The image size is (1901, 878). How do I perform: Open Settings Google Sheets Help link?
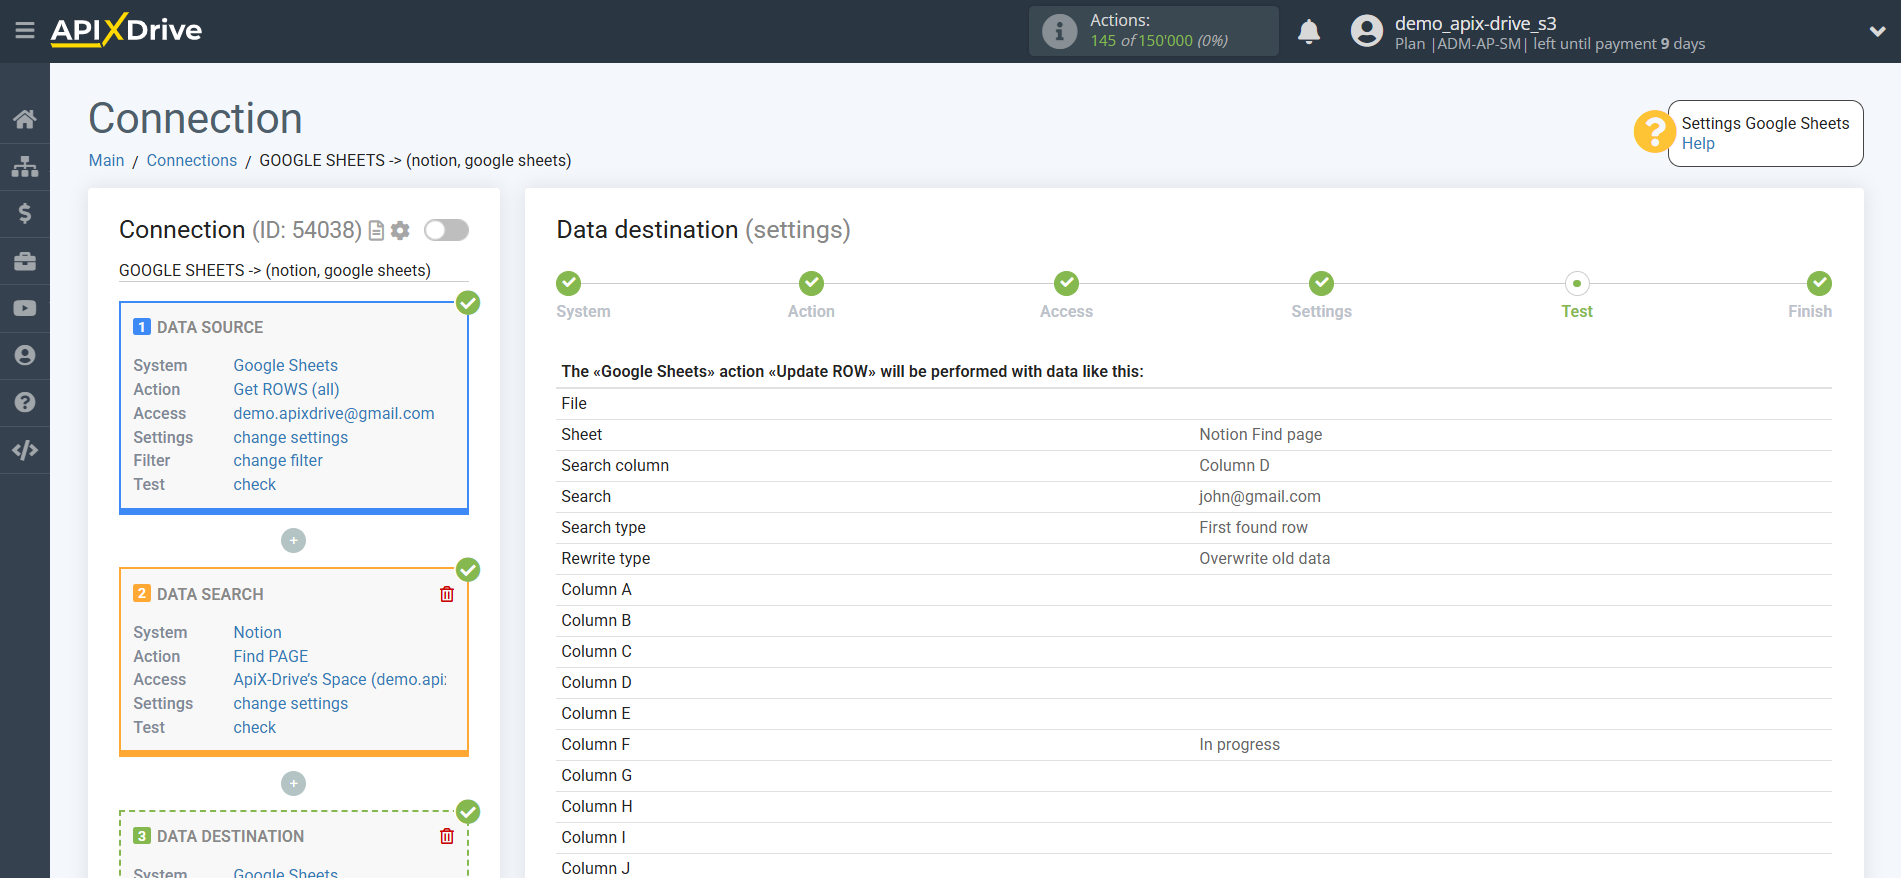tap(1697, 144)
